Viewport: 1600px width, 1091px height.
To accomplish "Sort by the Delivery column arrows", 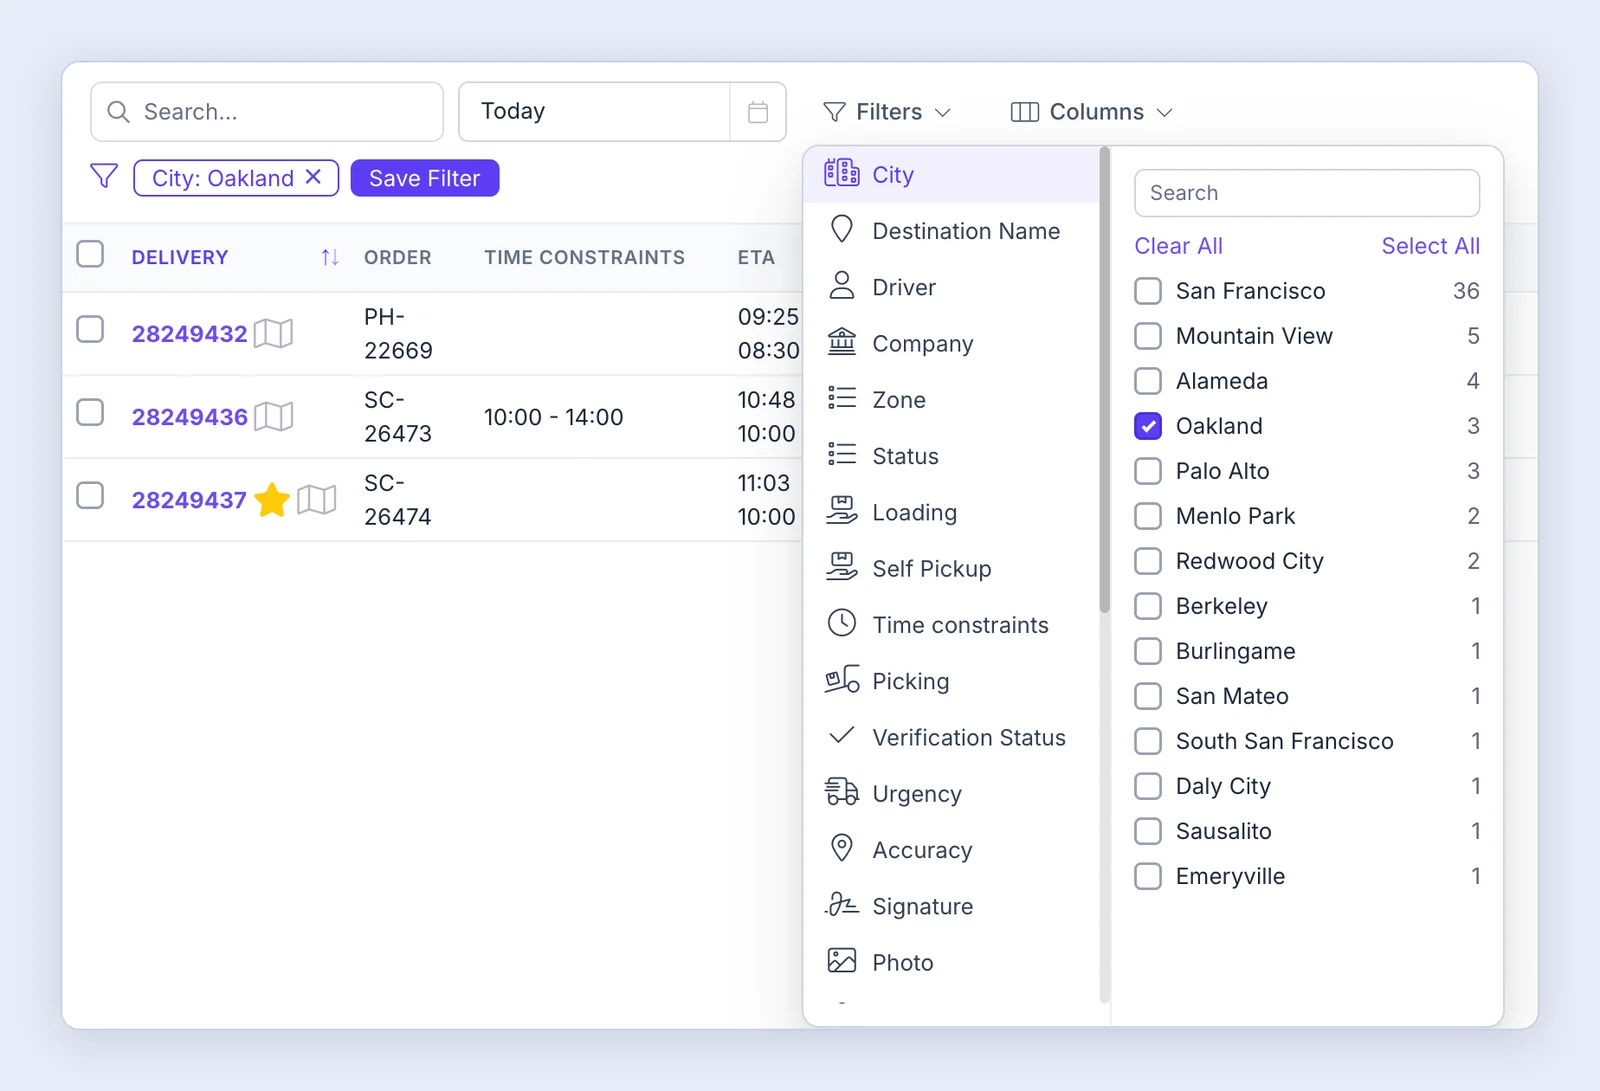I will click(330, 258).
